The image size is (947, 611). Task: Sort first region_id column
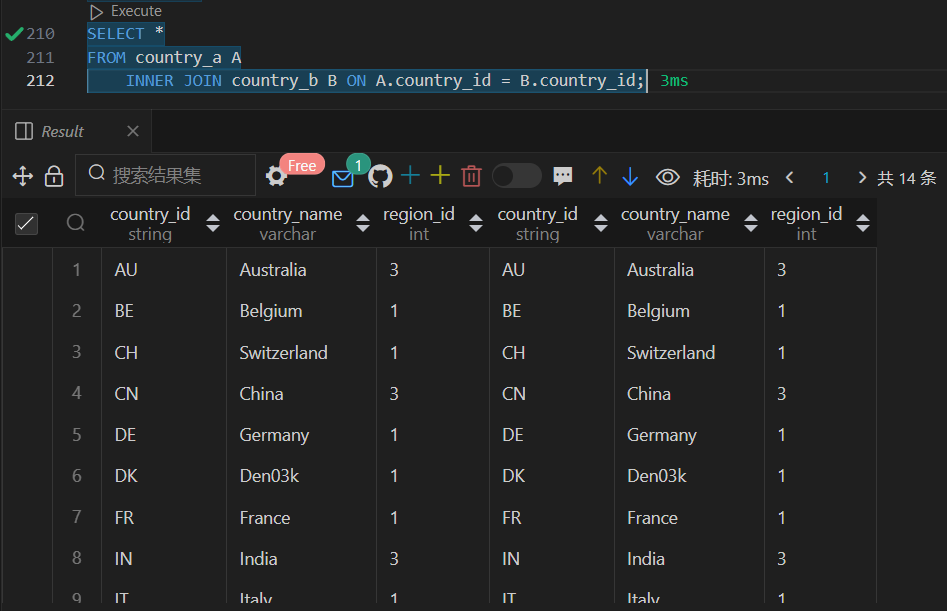[x=476, y=223]
